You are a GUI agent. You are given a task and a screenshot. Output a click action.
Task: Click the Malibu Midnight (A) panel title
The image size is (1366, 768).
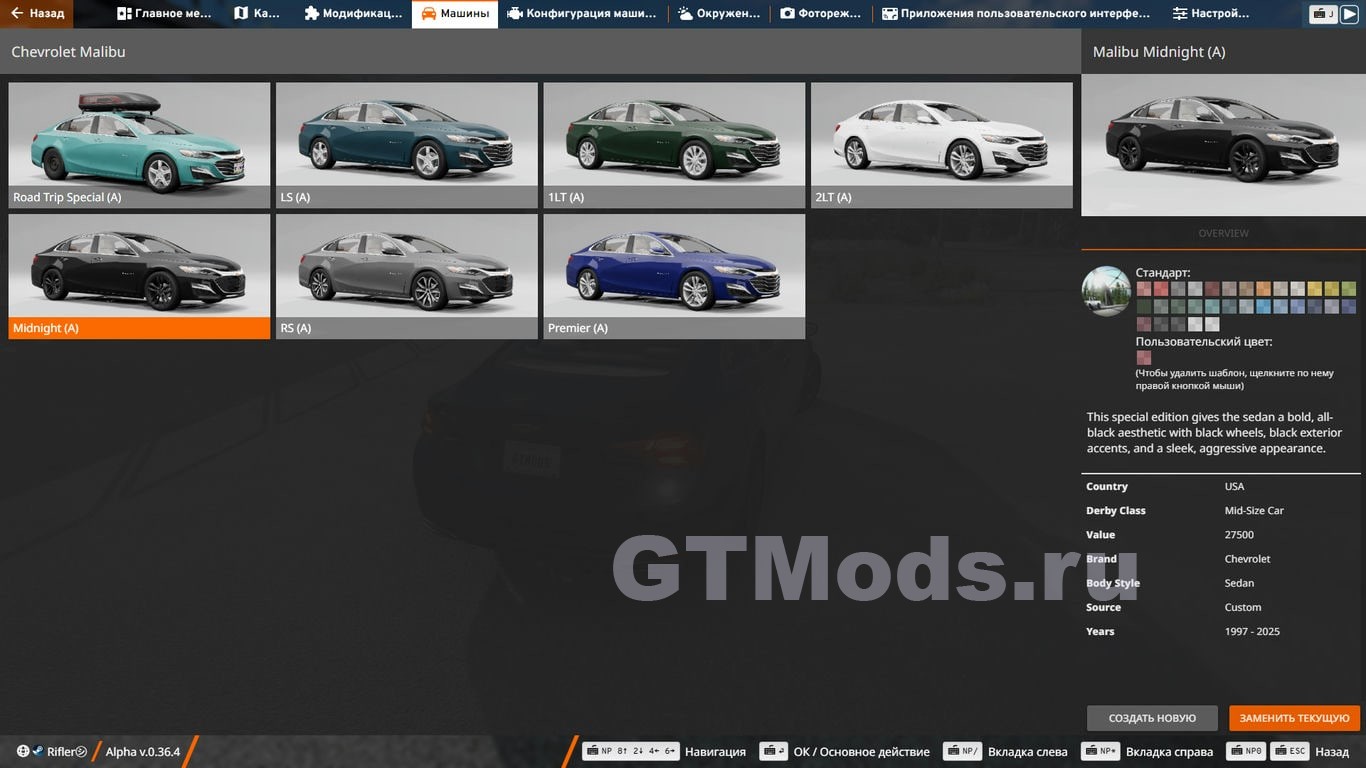1159,52
